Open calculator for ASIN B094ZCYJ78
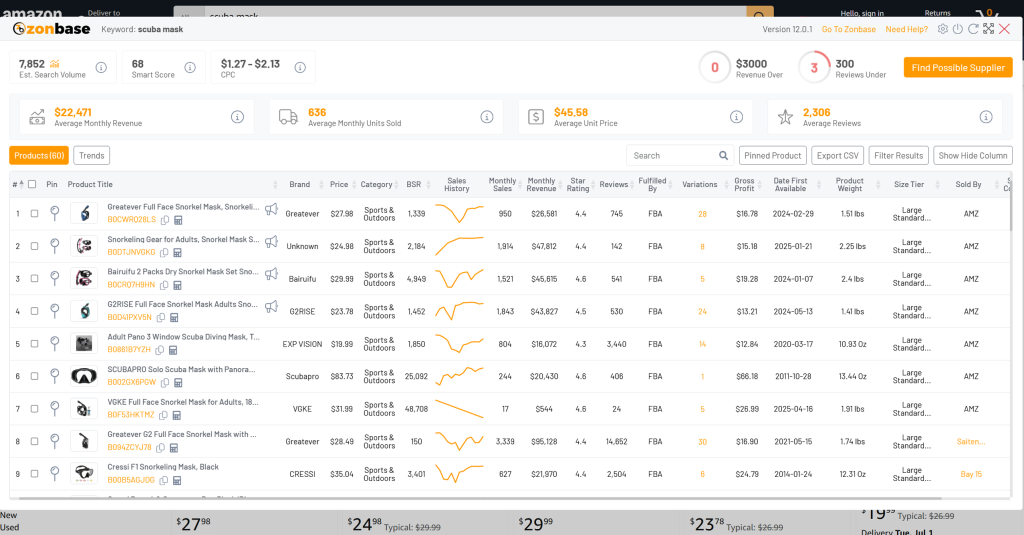 point(174,447)
